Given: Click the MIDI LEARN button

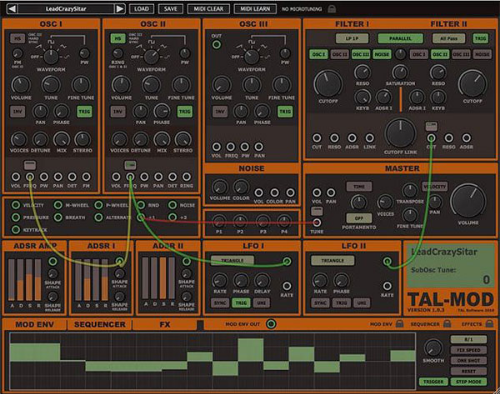Looking at the screenshot, I should pyautogui.click(x=255, y=9).
